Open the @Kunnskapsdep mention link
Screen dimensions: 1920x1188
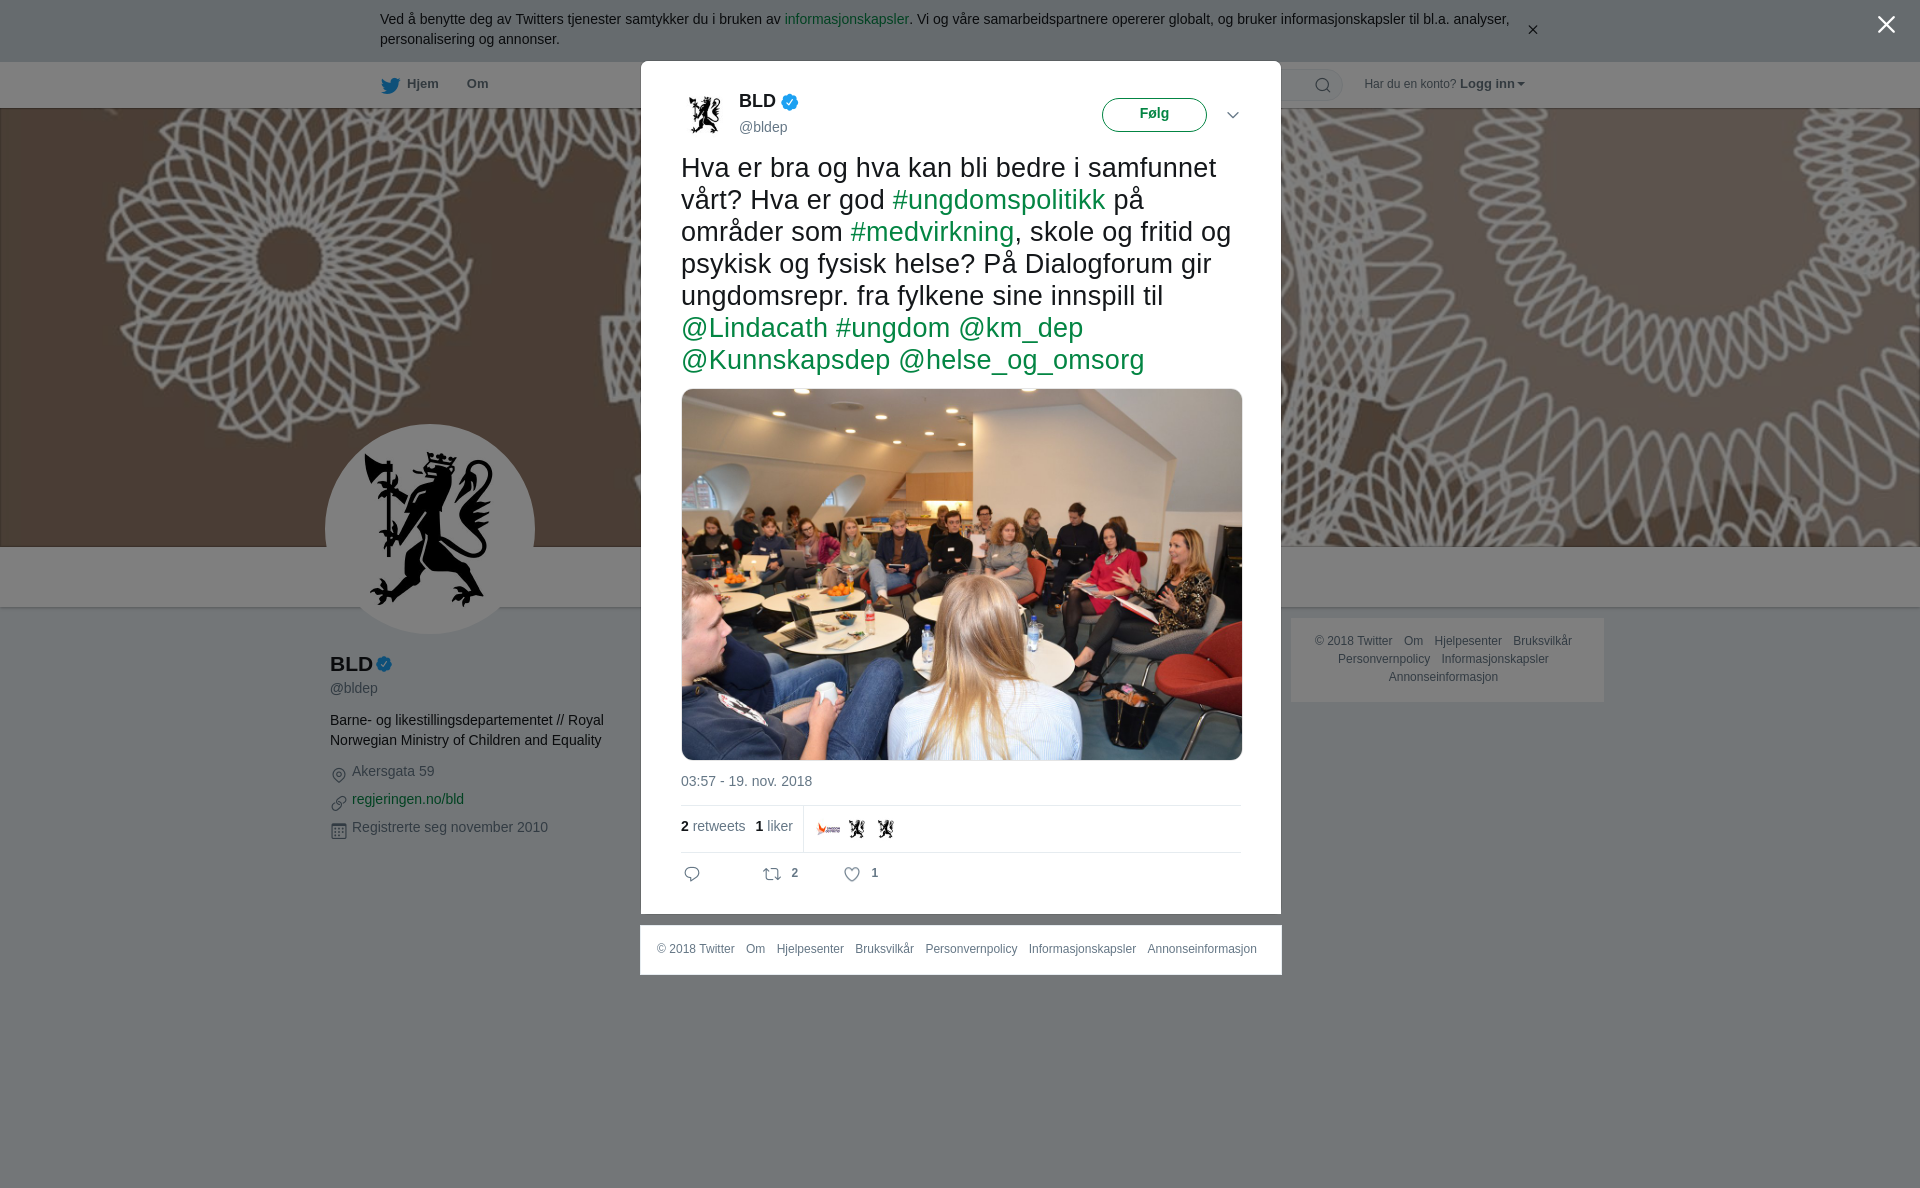pyautogui.click(x=785, y=360)
